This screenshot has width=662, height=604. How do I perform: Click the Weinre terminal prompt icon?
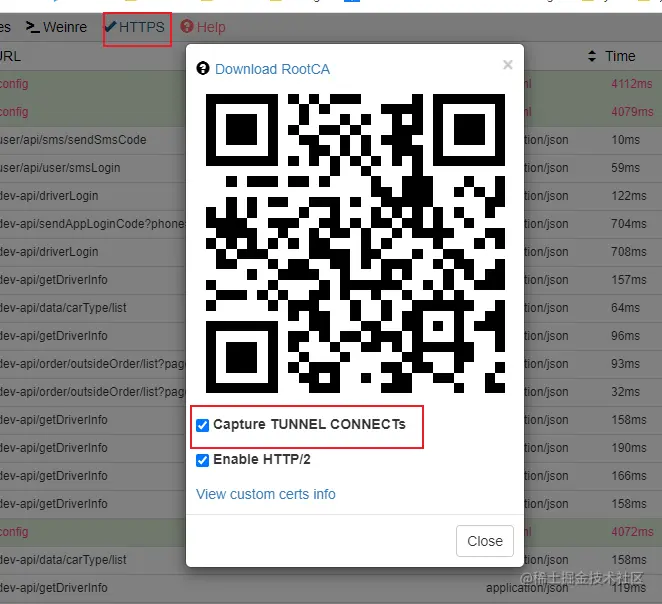(33, 27)
